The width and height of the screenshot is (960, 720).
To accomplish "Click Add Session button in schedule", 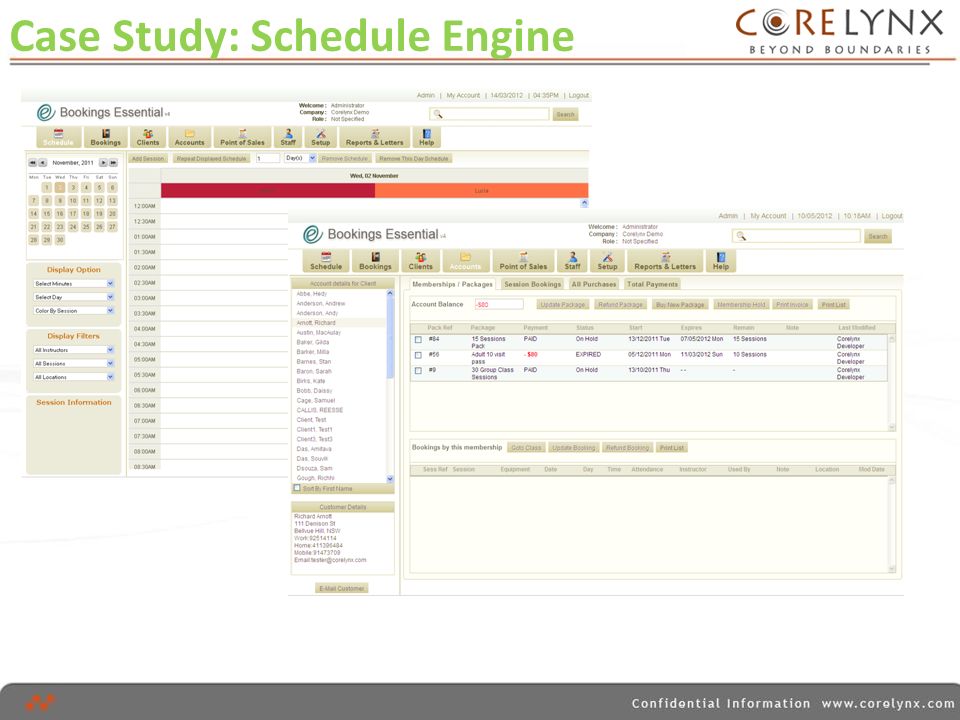I will [x=148, y=159].
